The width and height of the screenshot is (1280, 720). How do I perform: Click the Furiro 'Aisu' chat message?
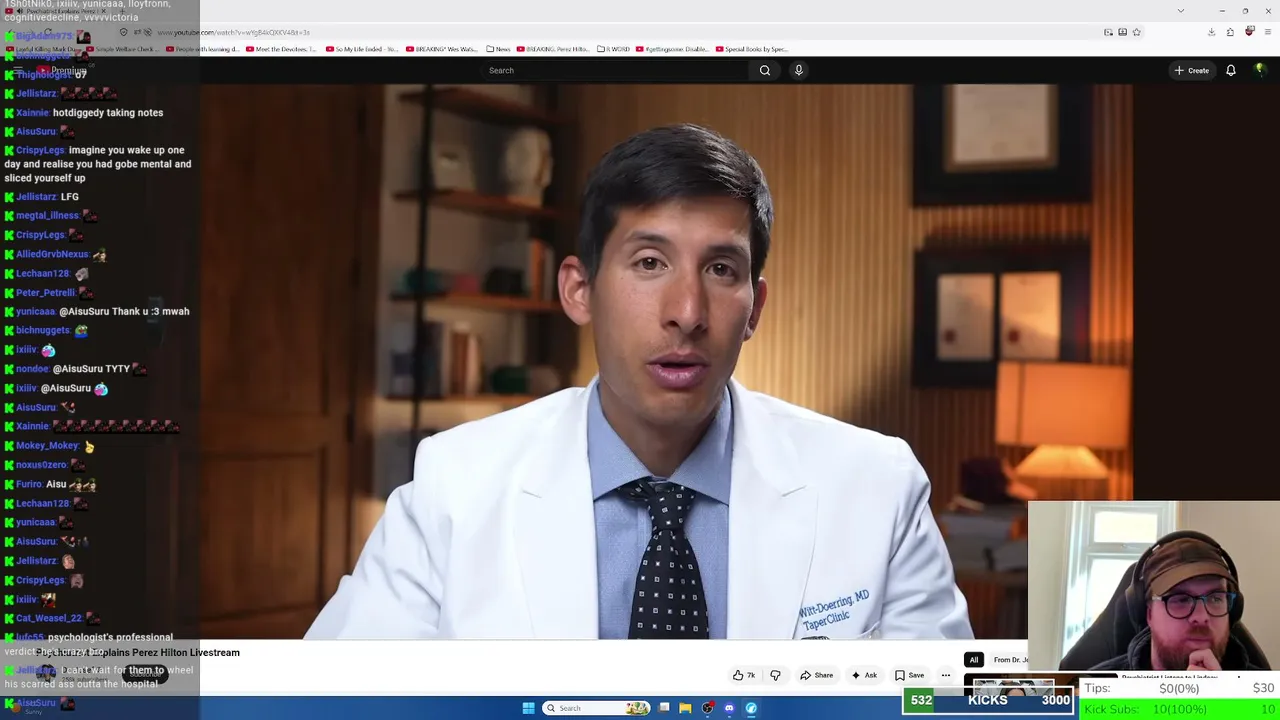click(x=56, y=484)
